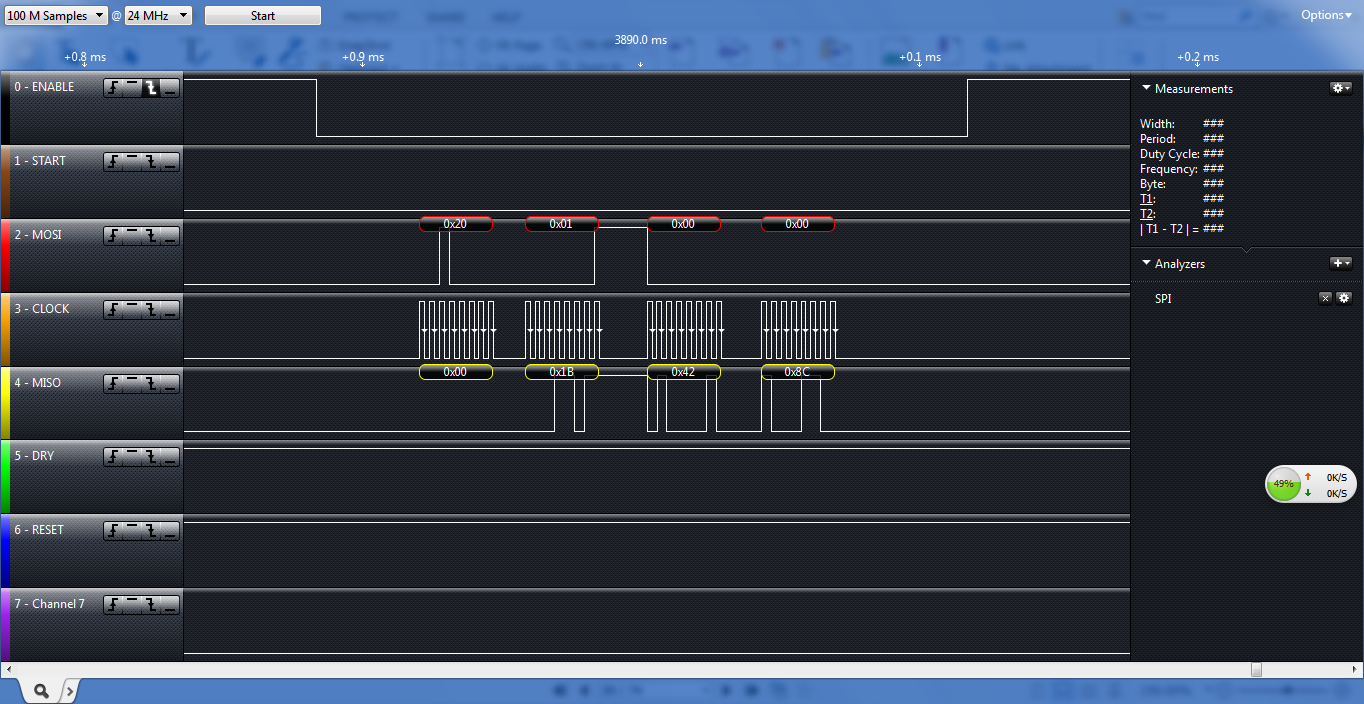Image resolution: width=1364 pixels, height=704 pixels.
Task: Set low level trigger on 5 - DRY
Action: tap(170, 456)
